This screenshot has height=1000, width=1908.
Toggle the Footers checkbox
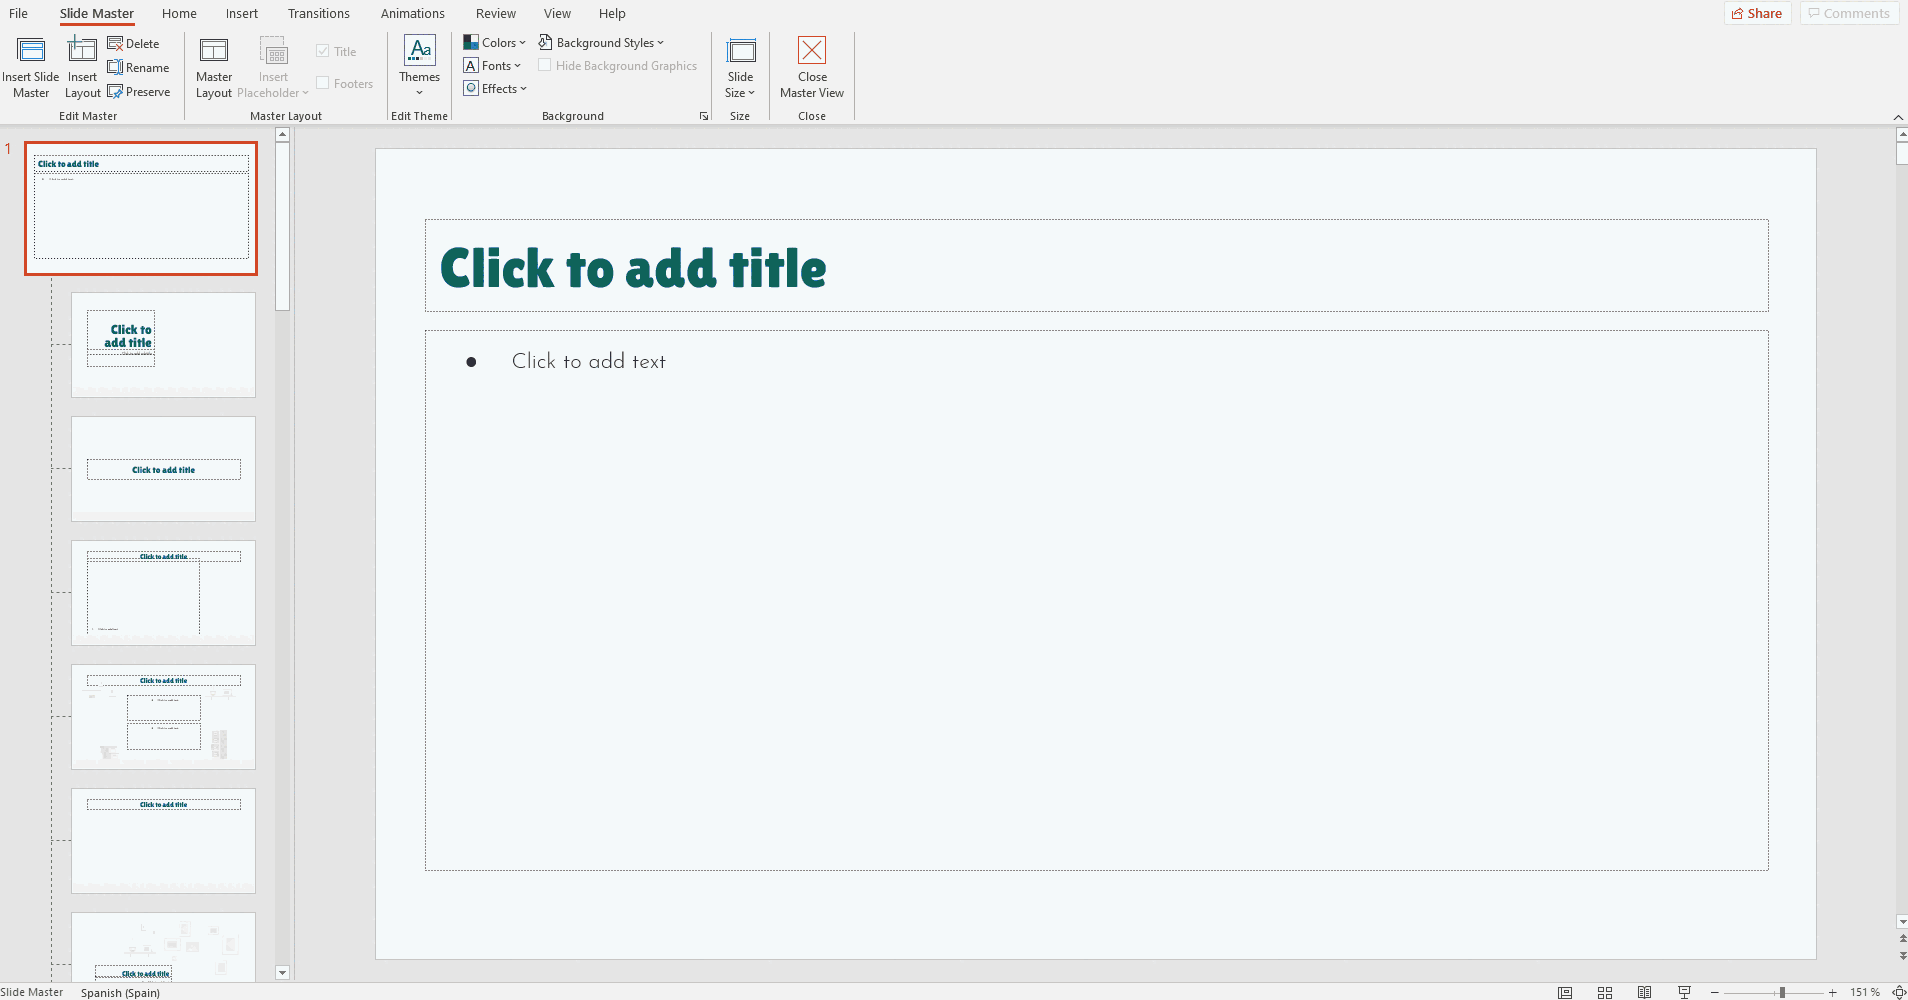click(323, 83)
